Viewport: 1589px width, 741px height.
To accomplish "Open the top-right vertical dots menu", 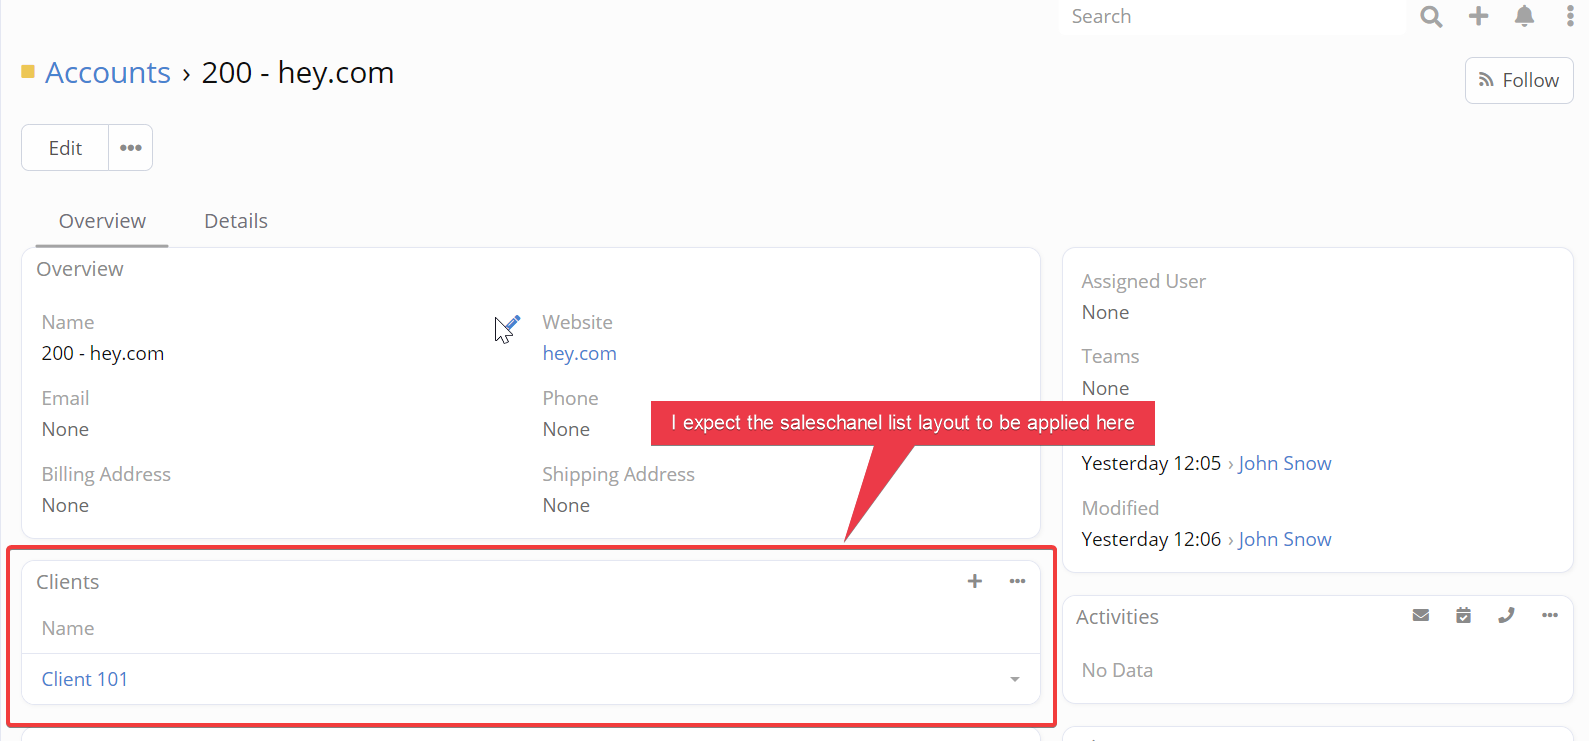I will coord(1570,16).
